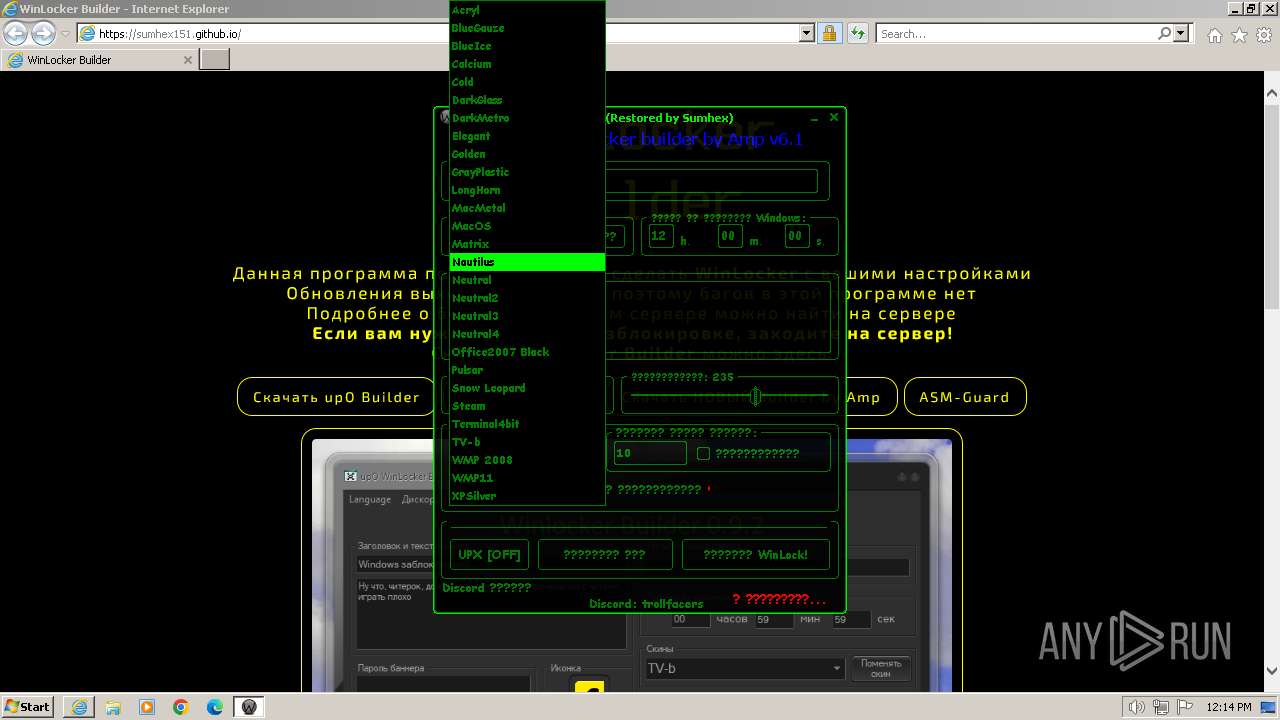Viewport: 1280px width, 720px height.
Task: Pick the Pulsar skin entry
Action: coord(527,370)
